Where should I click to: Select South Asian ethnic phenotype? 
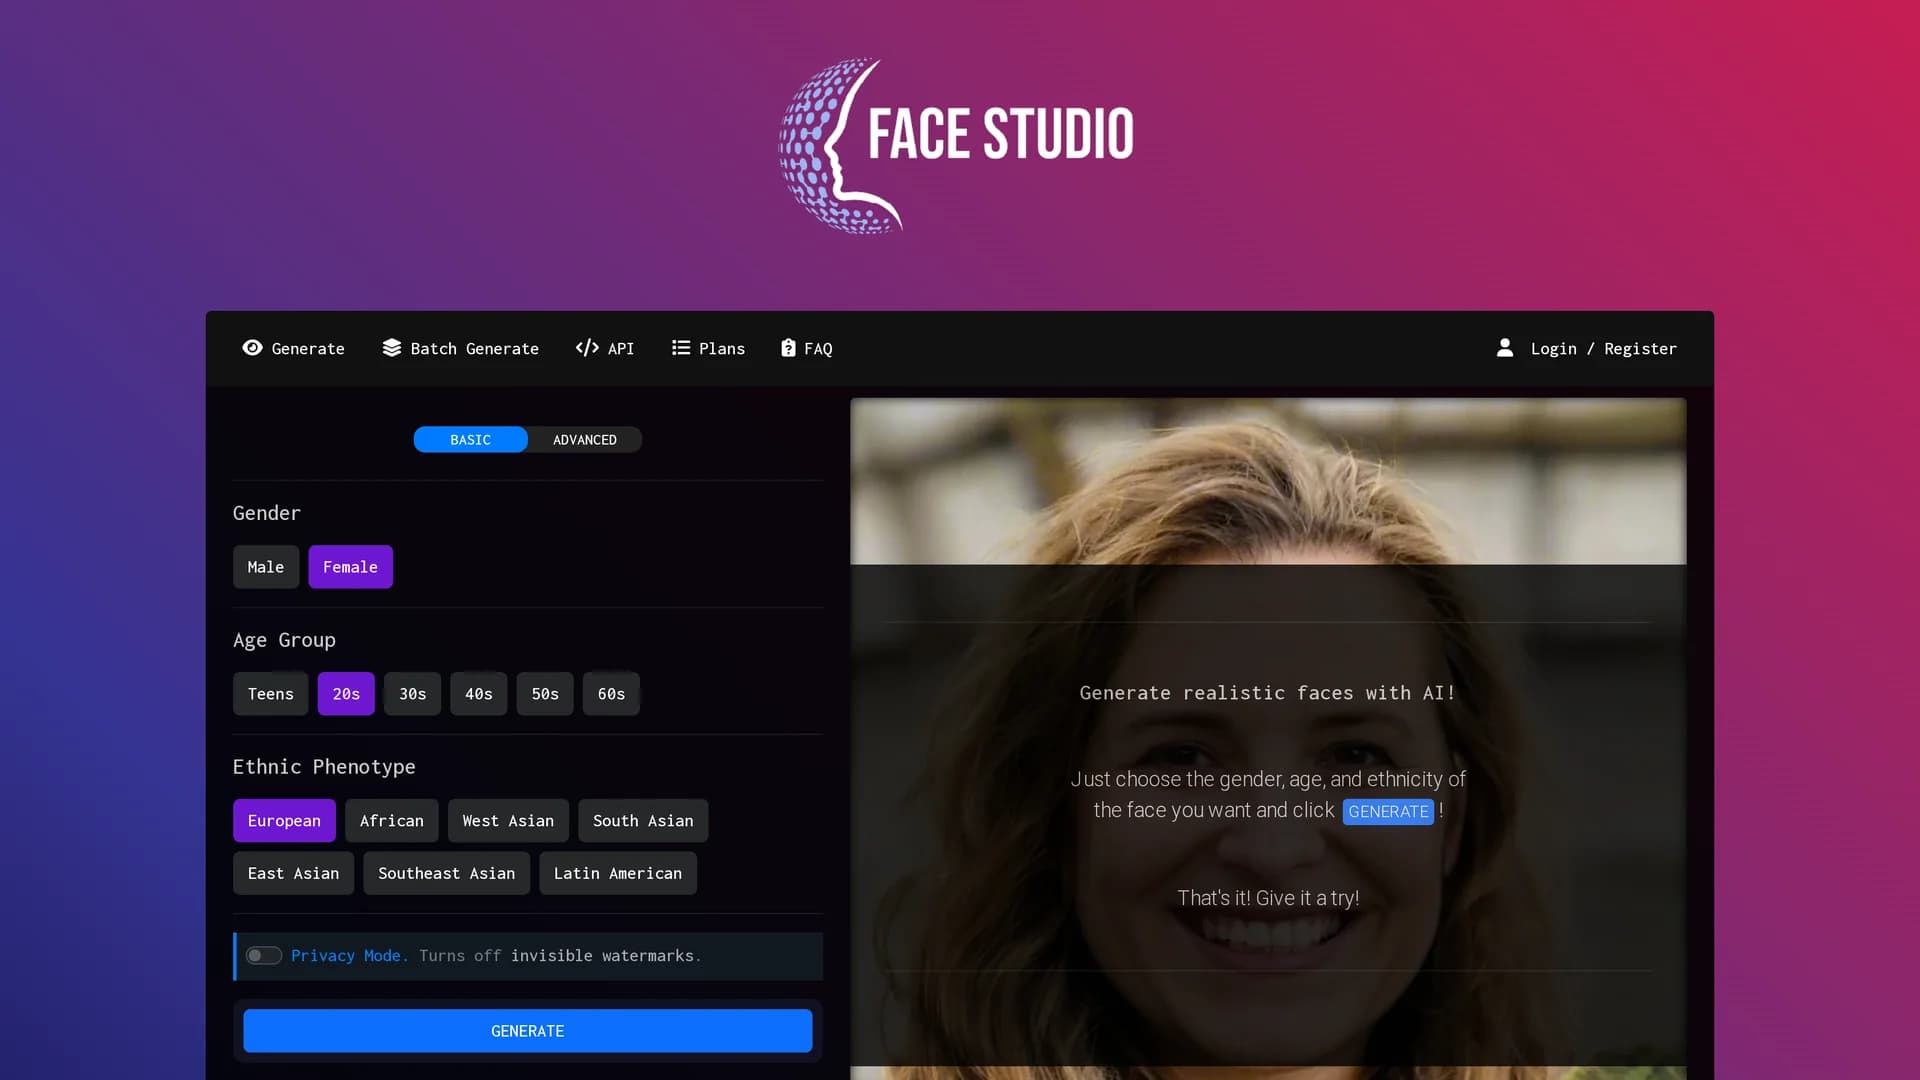643,820
